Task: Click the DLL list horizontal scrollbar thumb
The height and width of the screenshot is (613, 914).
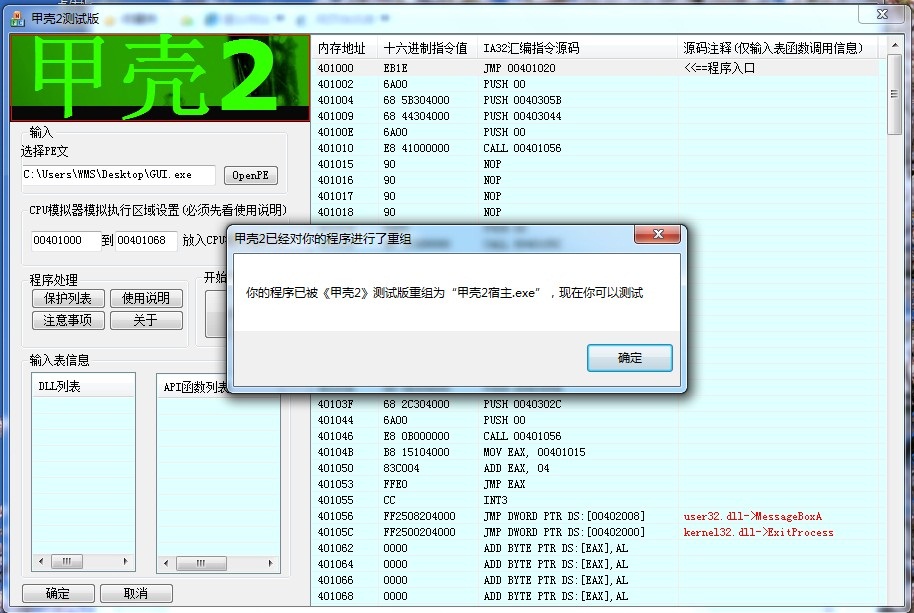Action: (66, 562)
